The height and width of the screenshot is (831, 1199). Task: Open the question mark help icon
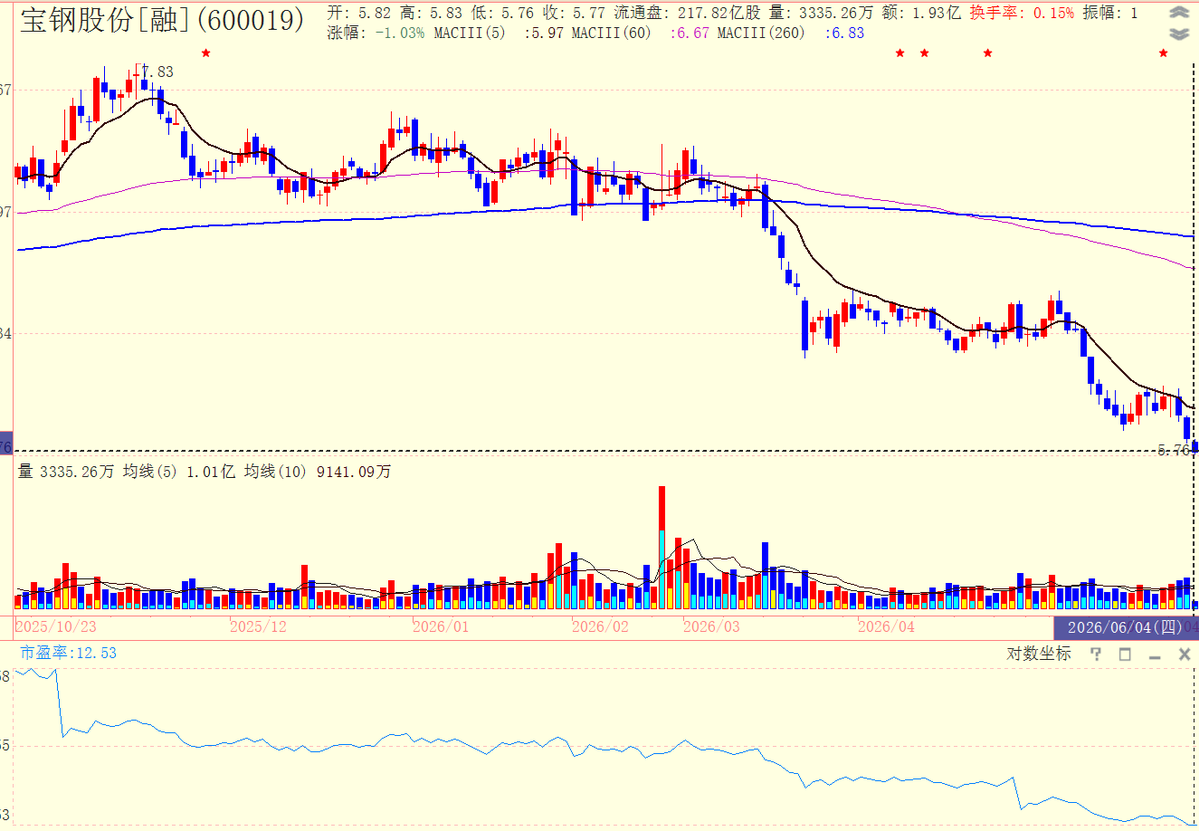pos(1096,654)
